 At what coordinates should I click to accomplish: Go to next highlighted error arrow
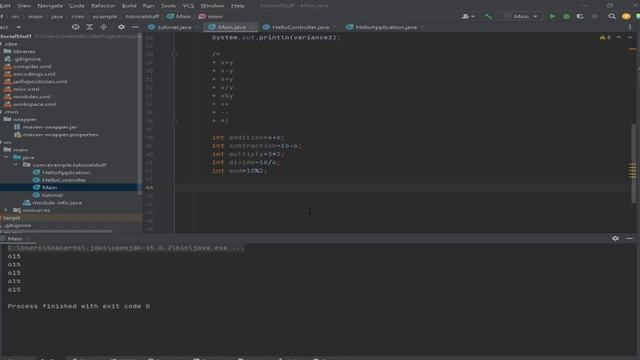point(630,37)
